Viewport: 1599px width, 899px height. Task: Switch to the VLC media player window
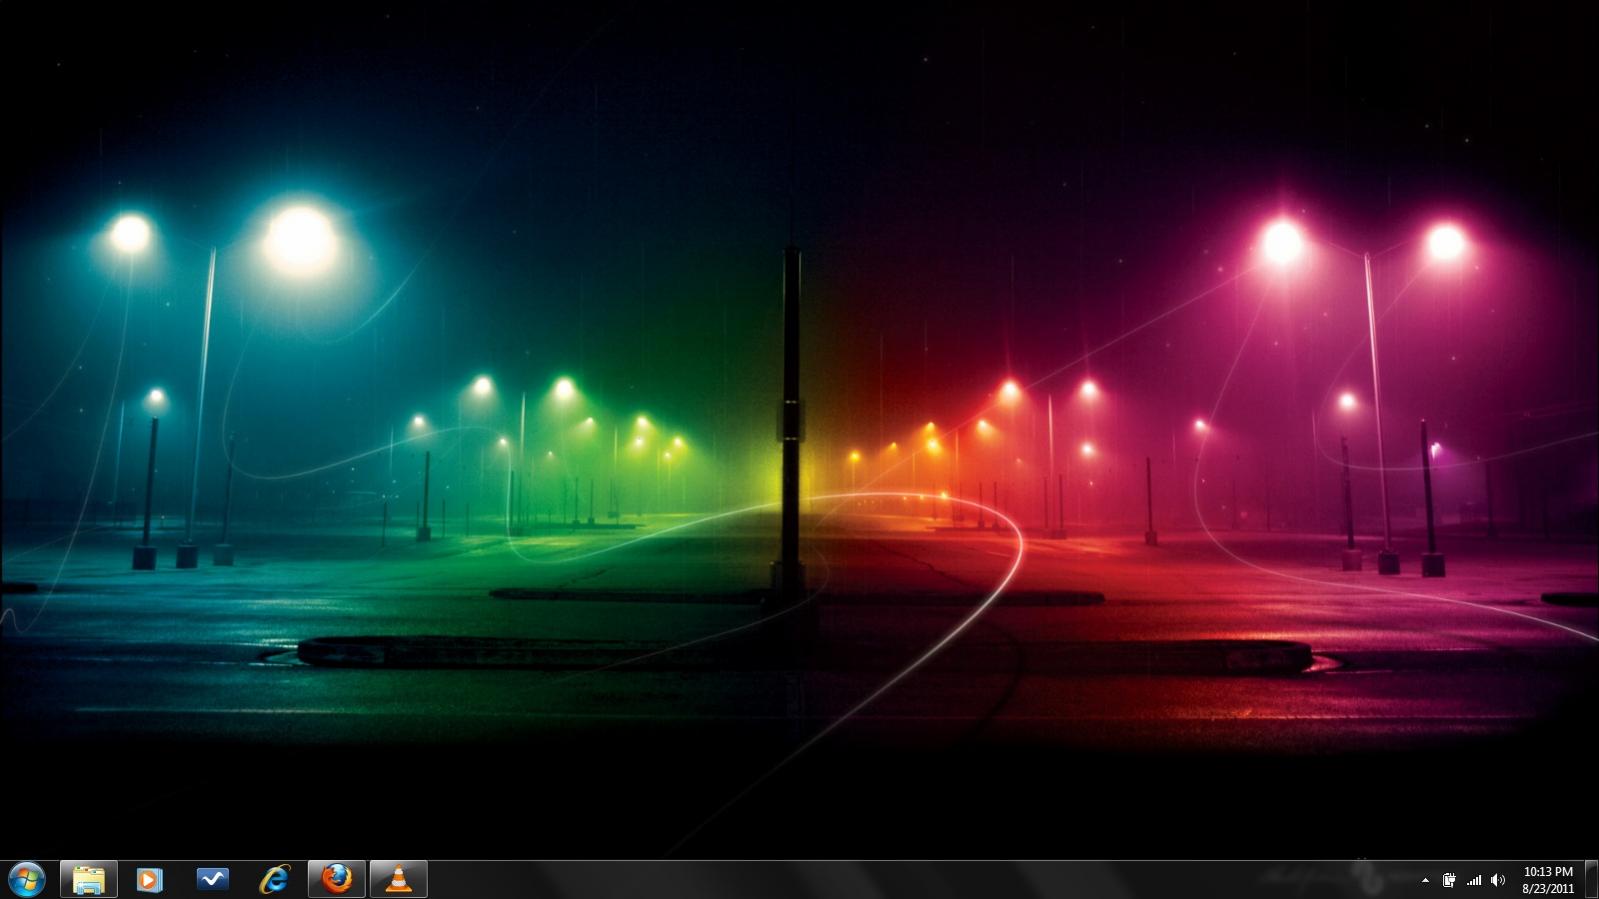pyautogui.click(x=399, y=880)
